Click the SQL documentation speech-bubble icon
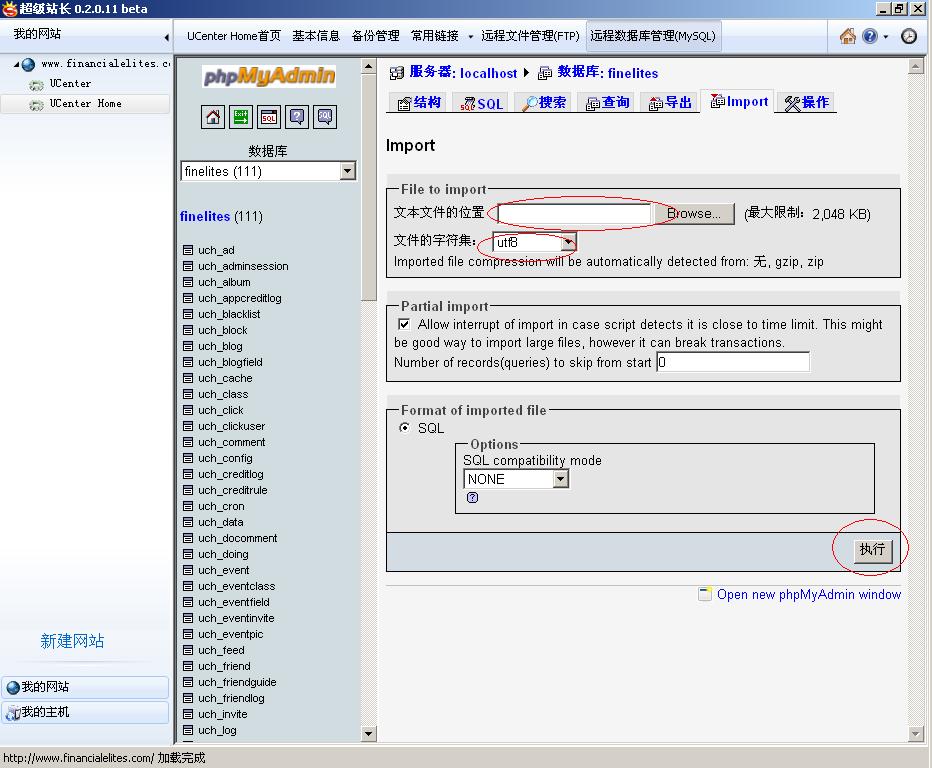This screenshot has height=768, width=932. (325, 117)
